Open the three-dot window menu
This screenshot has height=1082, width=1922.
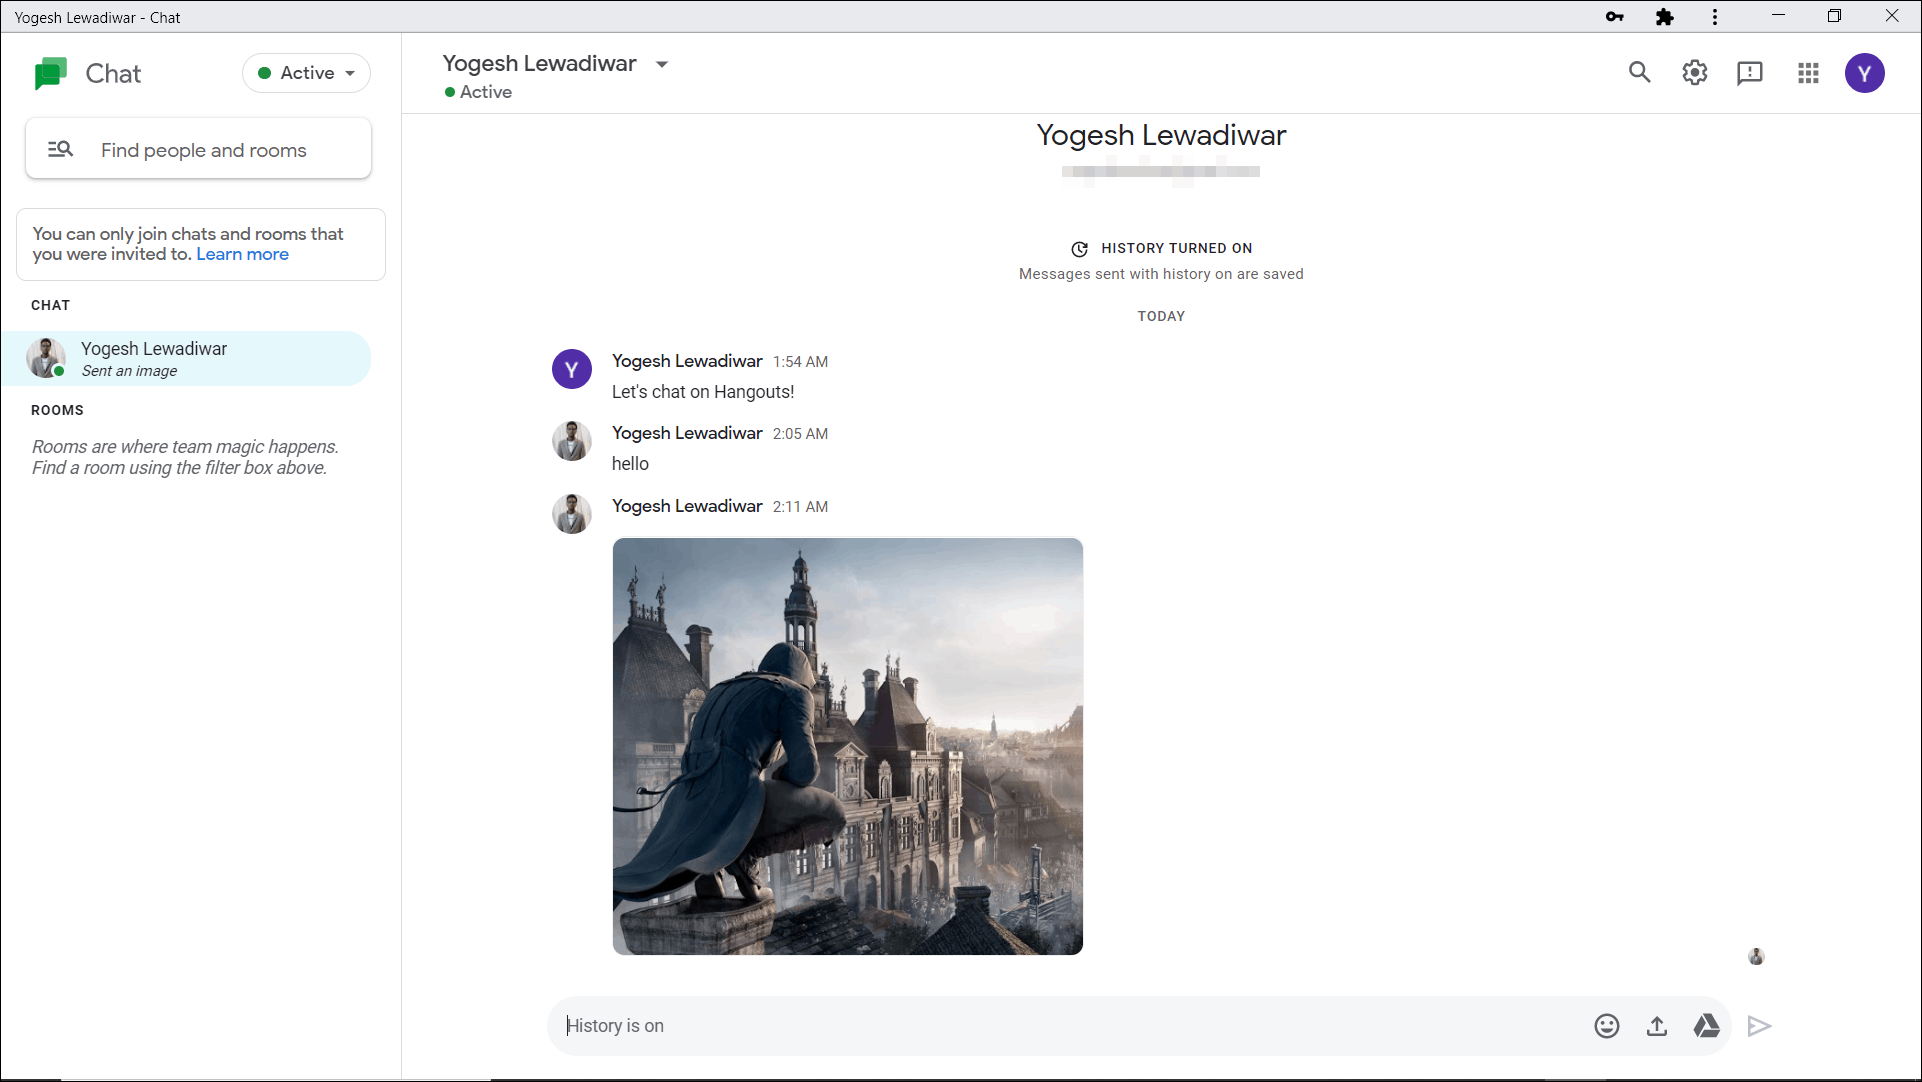1715,17
